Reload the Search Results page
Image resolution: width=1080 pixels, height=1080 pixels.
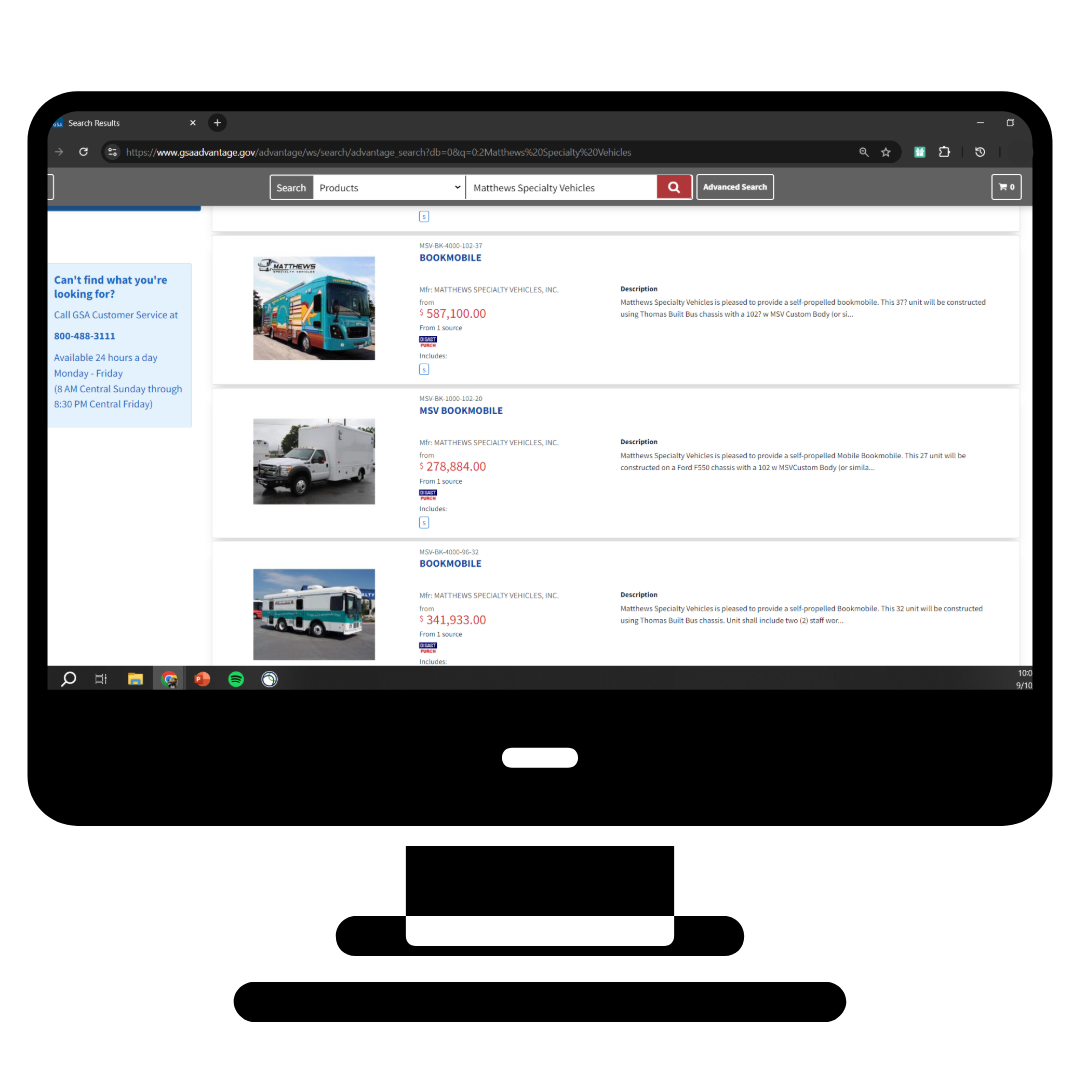tap(83, 152)
